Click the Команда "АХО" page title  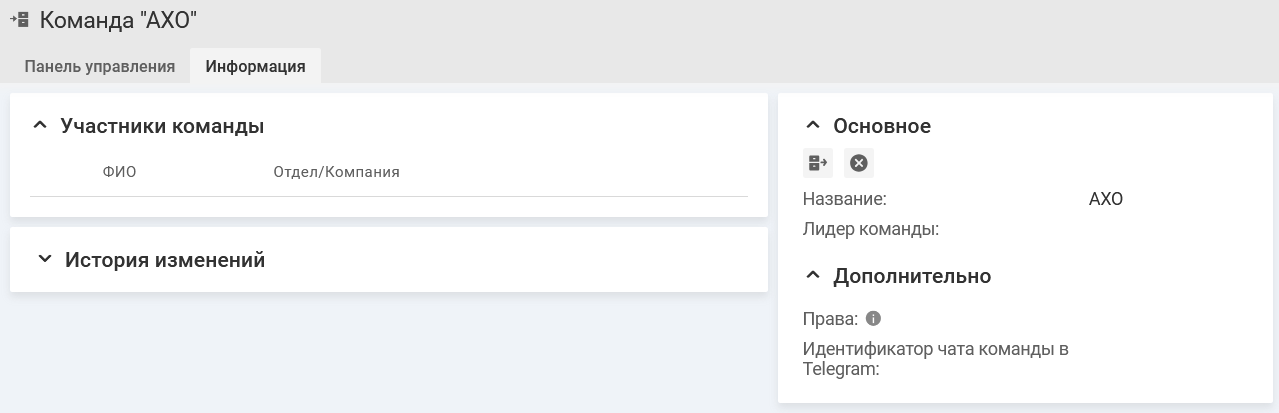(x=118, y=19)
